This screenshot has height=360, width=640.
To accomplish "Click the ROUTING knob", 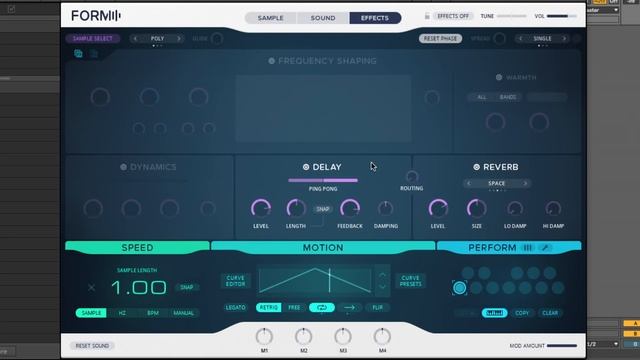I will pos(412,177).
